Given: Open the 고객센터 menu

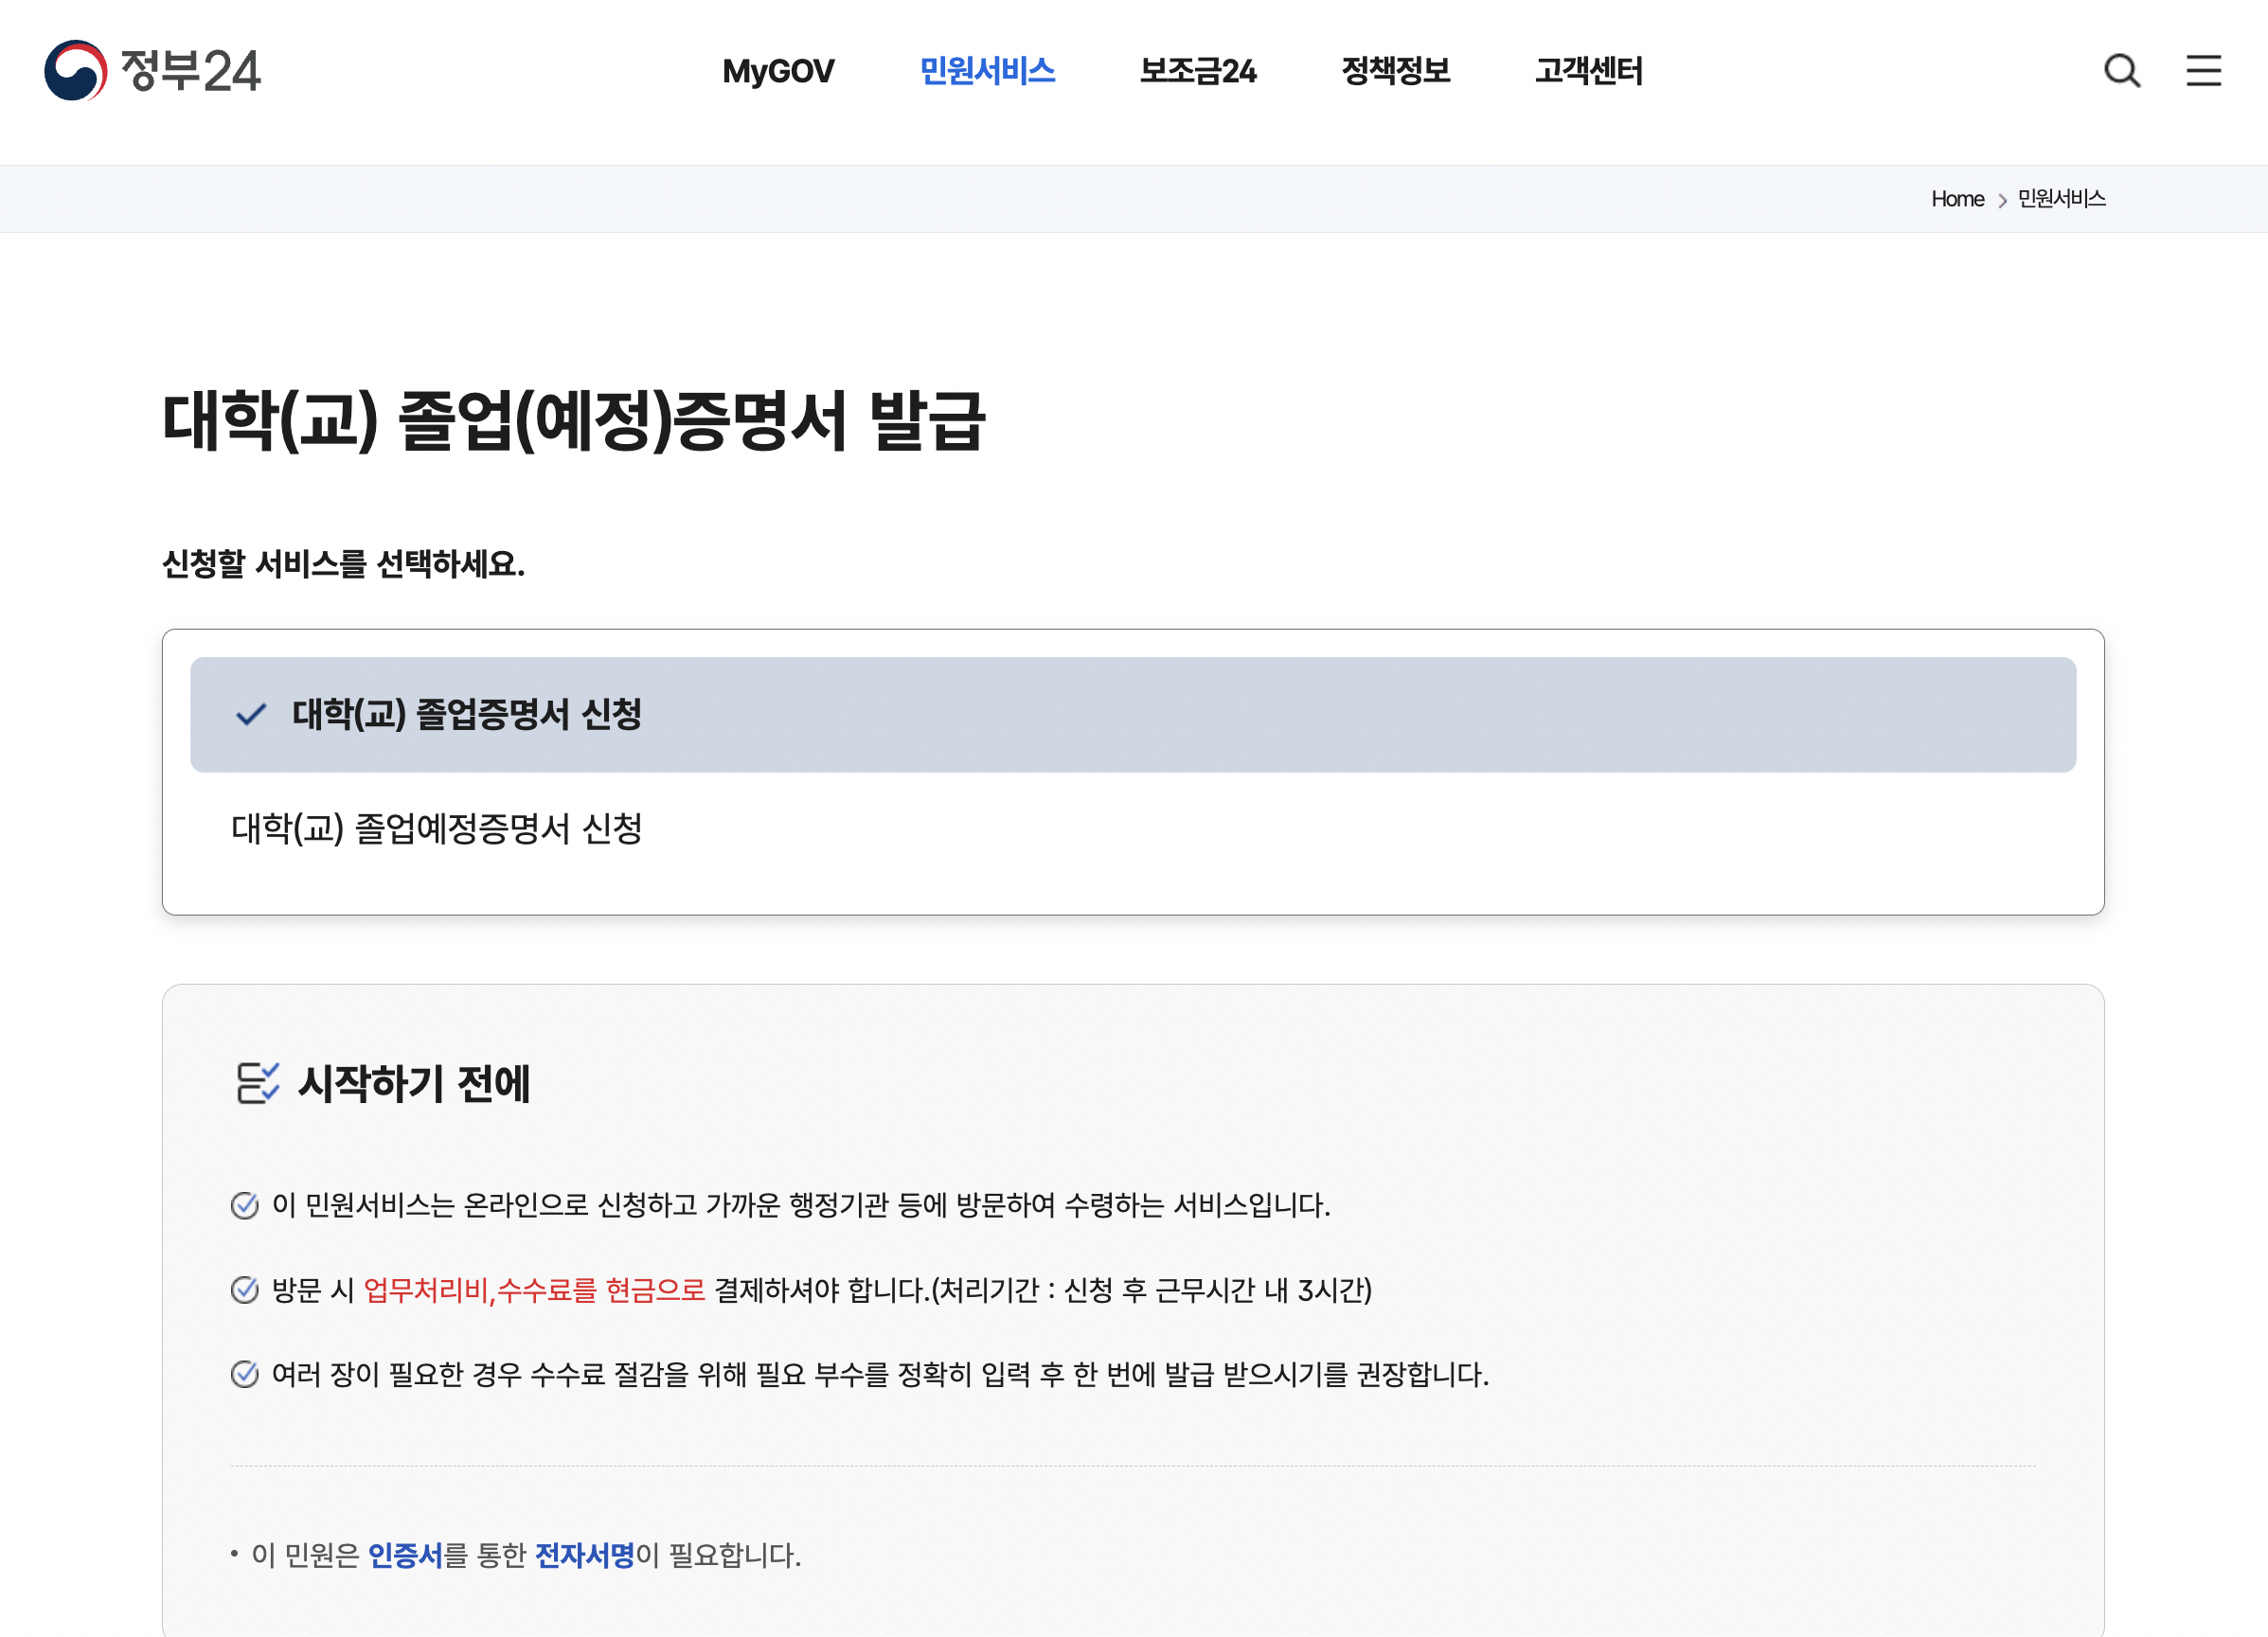Looking at the screenshot, I should click(1588, 71).
